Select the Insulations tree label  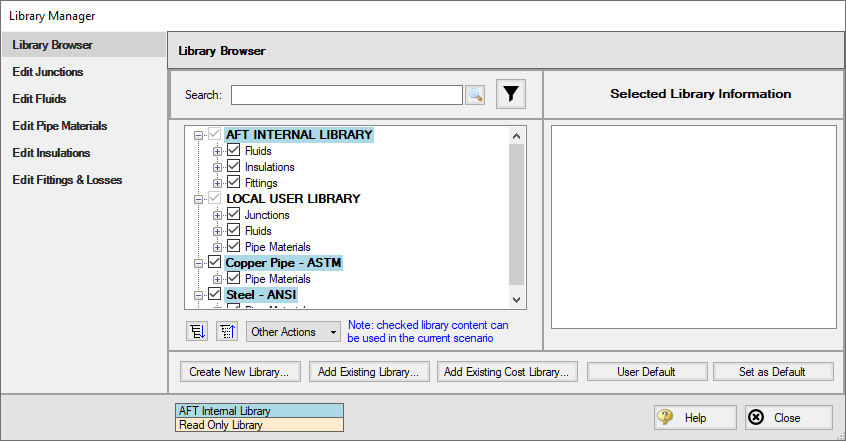click(269, 167)
